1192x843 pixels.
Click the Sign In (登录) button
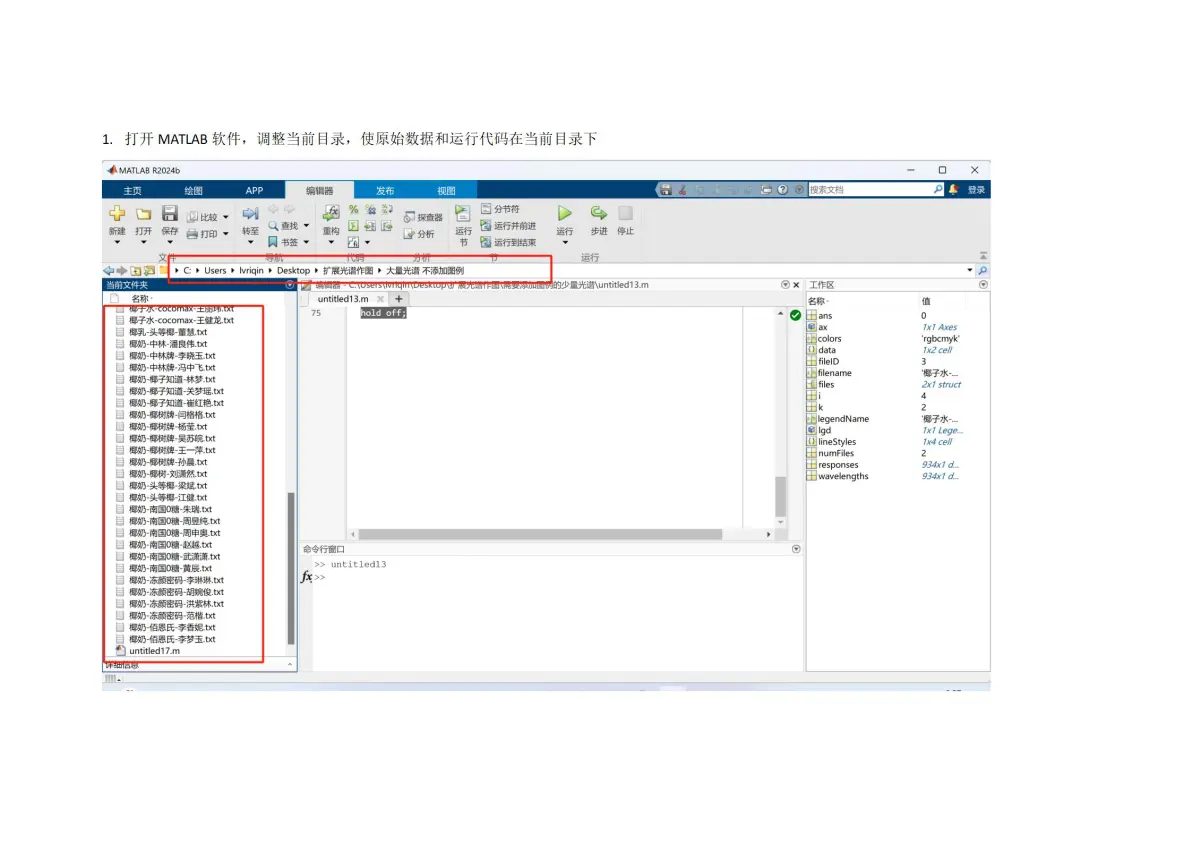[x=976, y=190]
